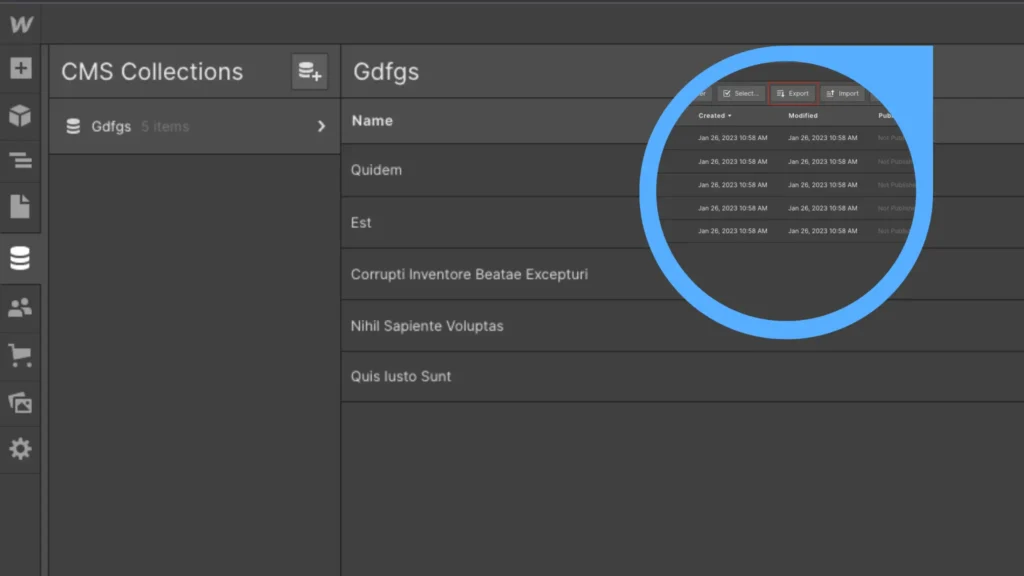Image resolution: width=1024 pixels, height=576 pixels.
Task: Open the CMS database panel
Action: pos(20,259)
